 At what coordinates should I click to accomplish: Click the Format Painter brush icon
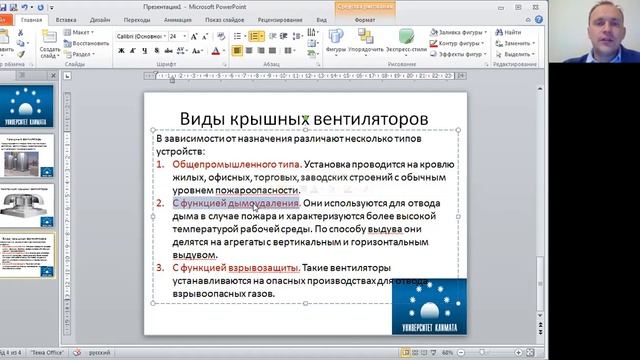tap(20, 54)
